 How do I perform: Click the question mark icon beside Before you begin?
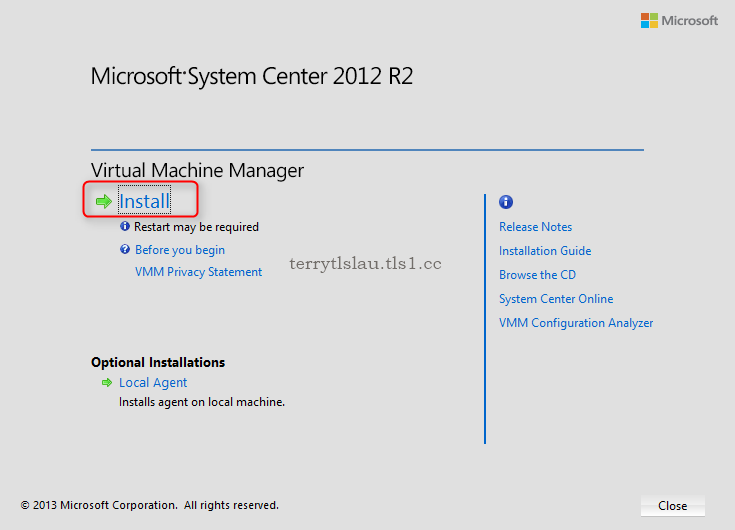click(x=125, y=249)
